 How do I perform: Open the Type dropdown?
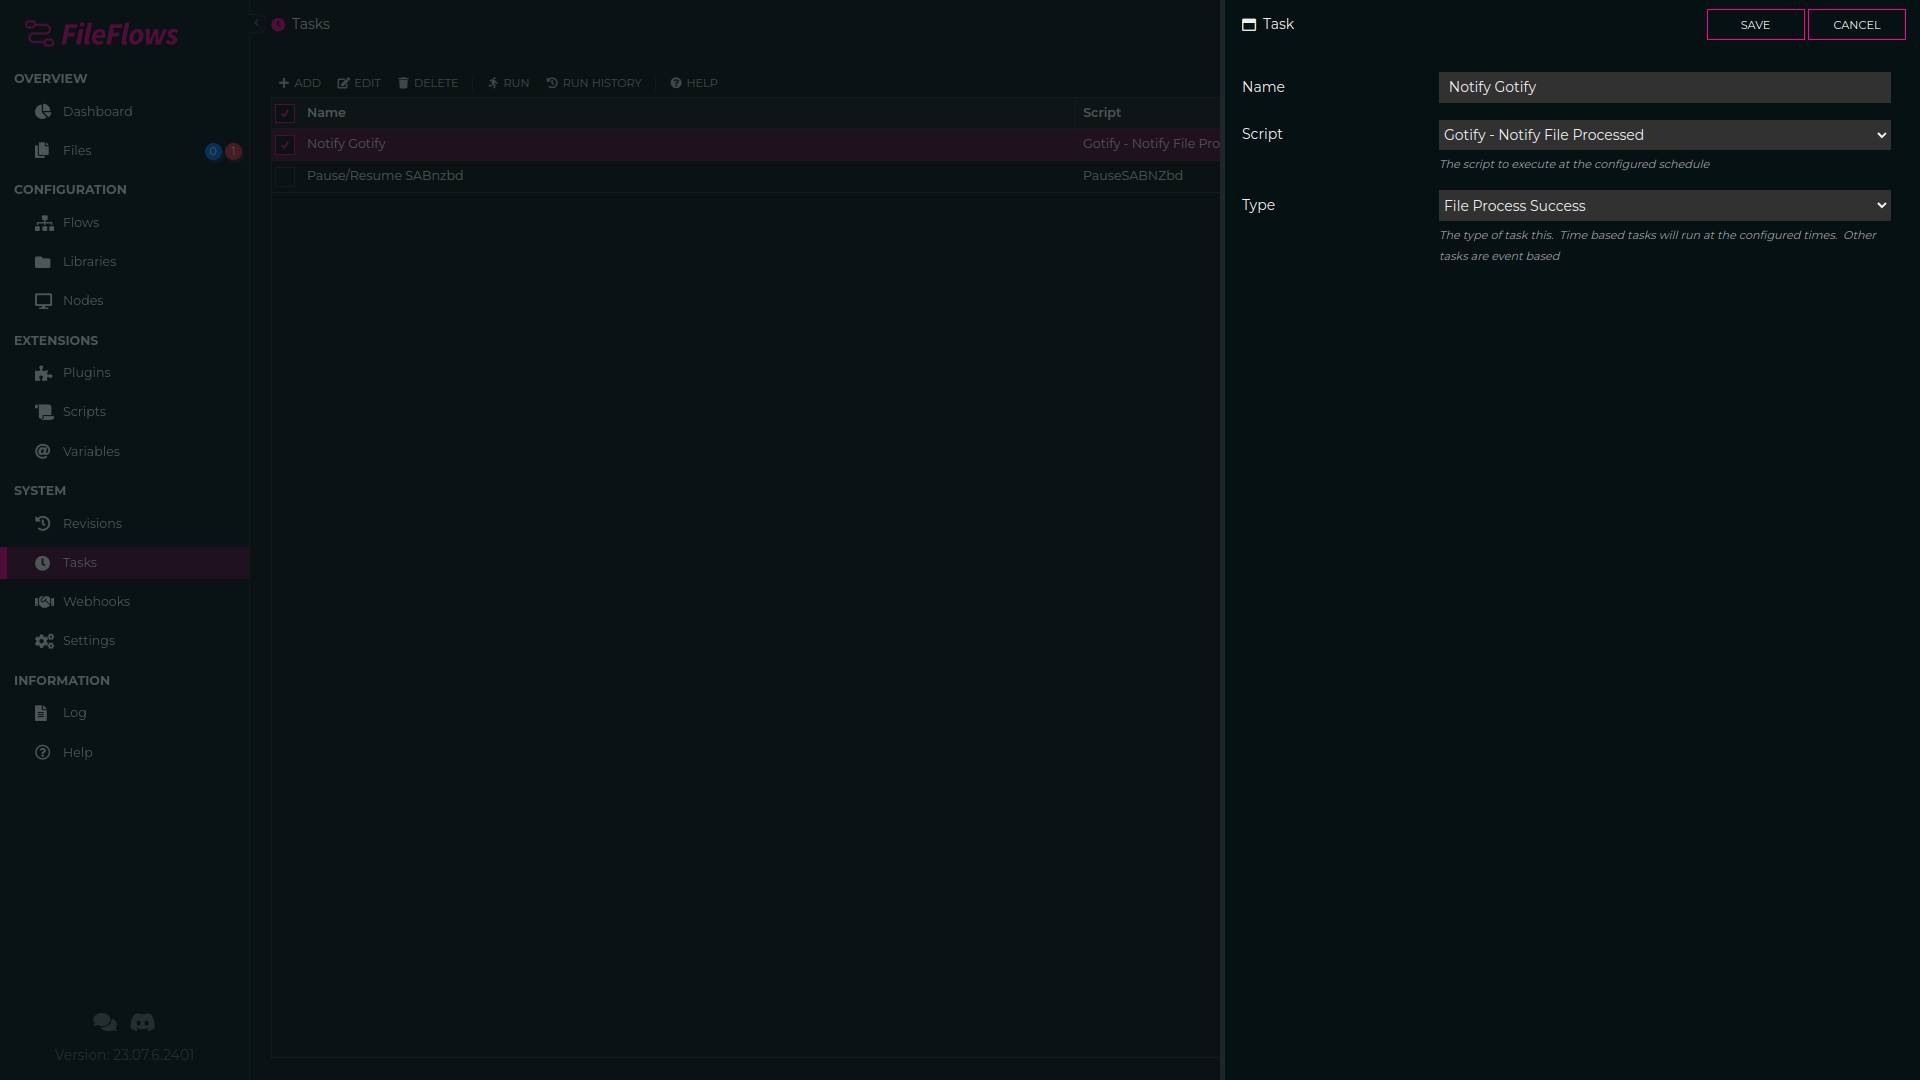pyautogui.click(x=1664, y=206)
